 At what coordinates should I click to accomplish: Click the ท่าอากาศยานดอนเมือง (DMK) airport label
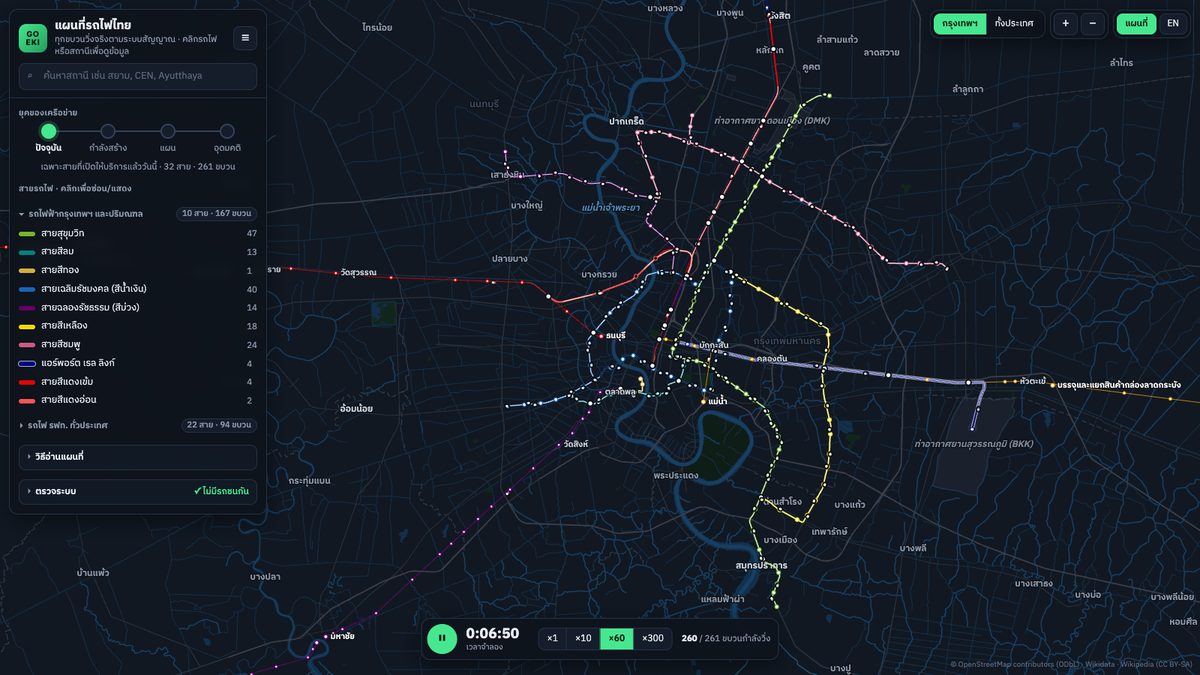[x=772, y=121]
